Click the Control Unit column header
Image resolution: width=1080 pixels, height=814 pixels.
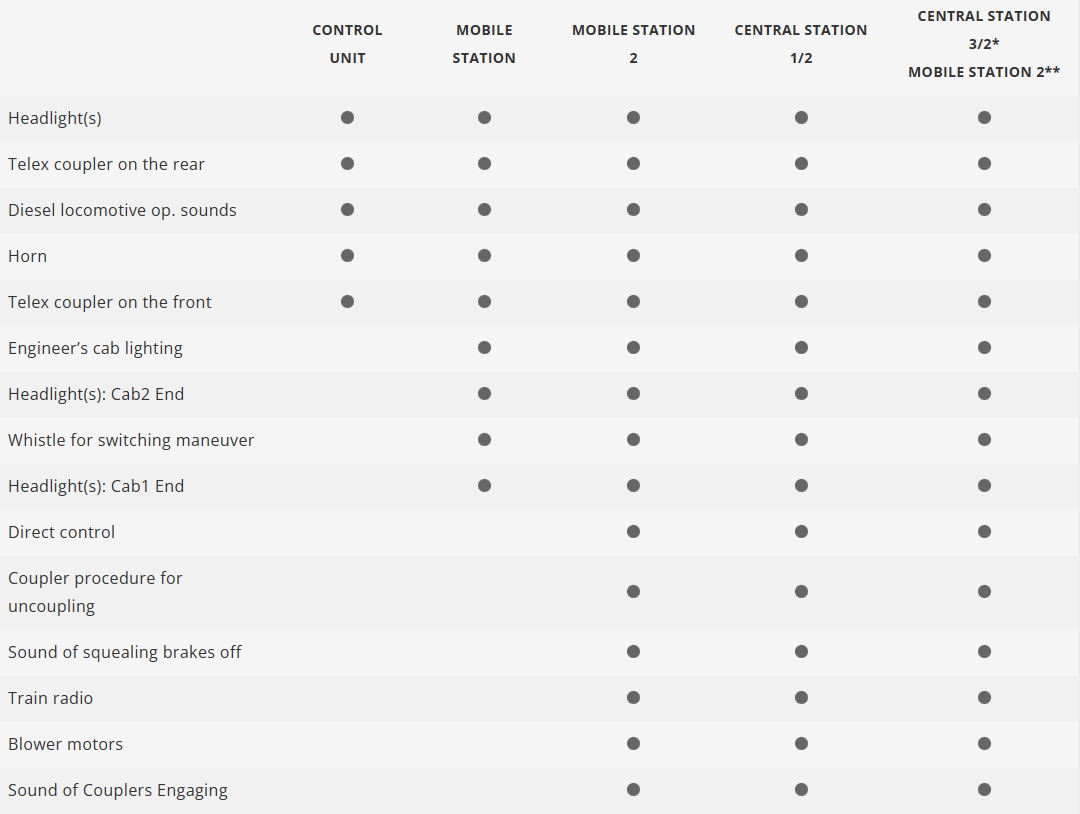347,44
